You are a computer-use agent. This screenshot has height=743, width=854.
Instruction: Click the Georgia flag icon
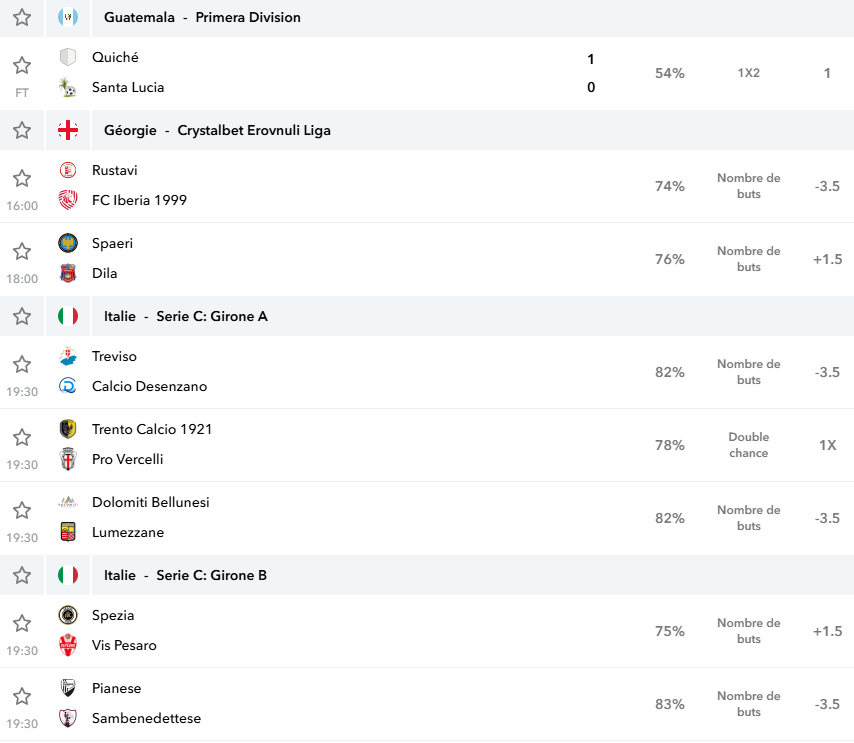(x=68, y=130)
